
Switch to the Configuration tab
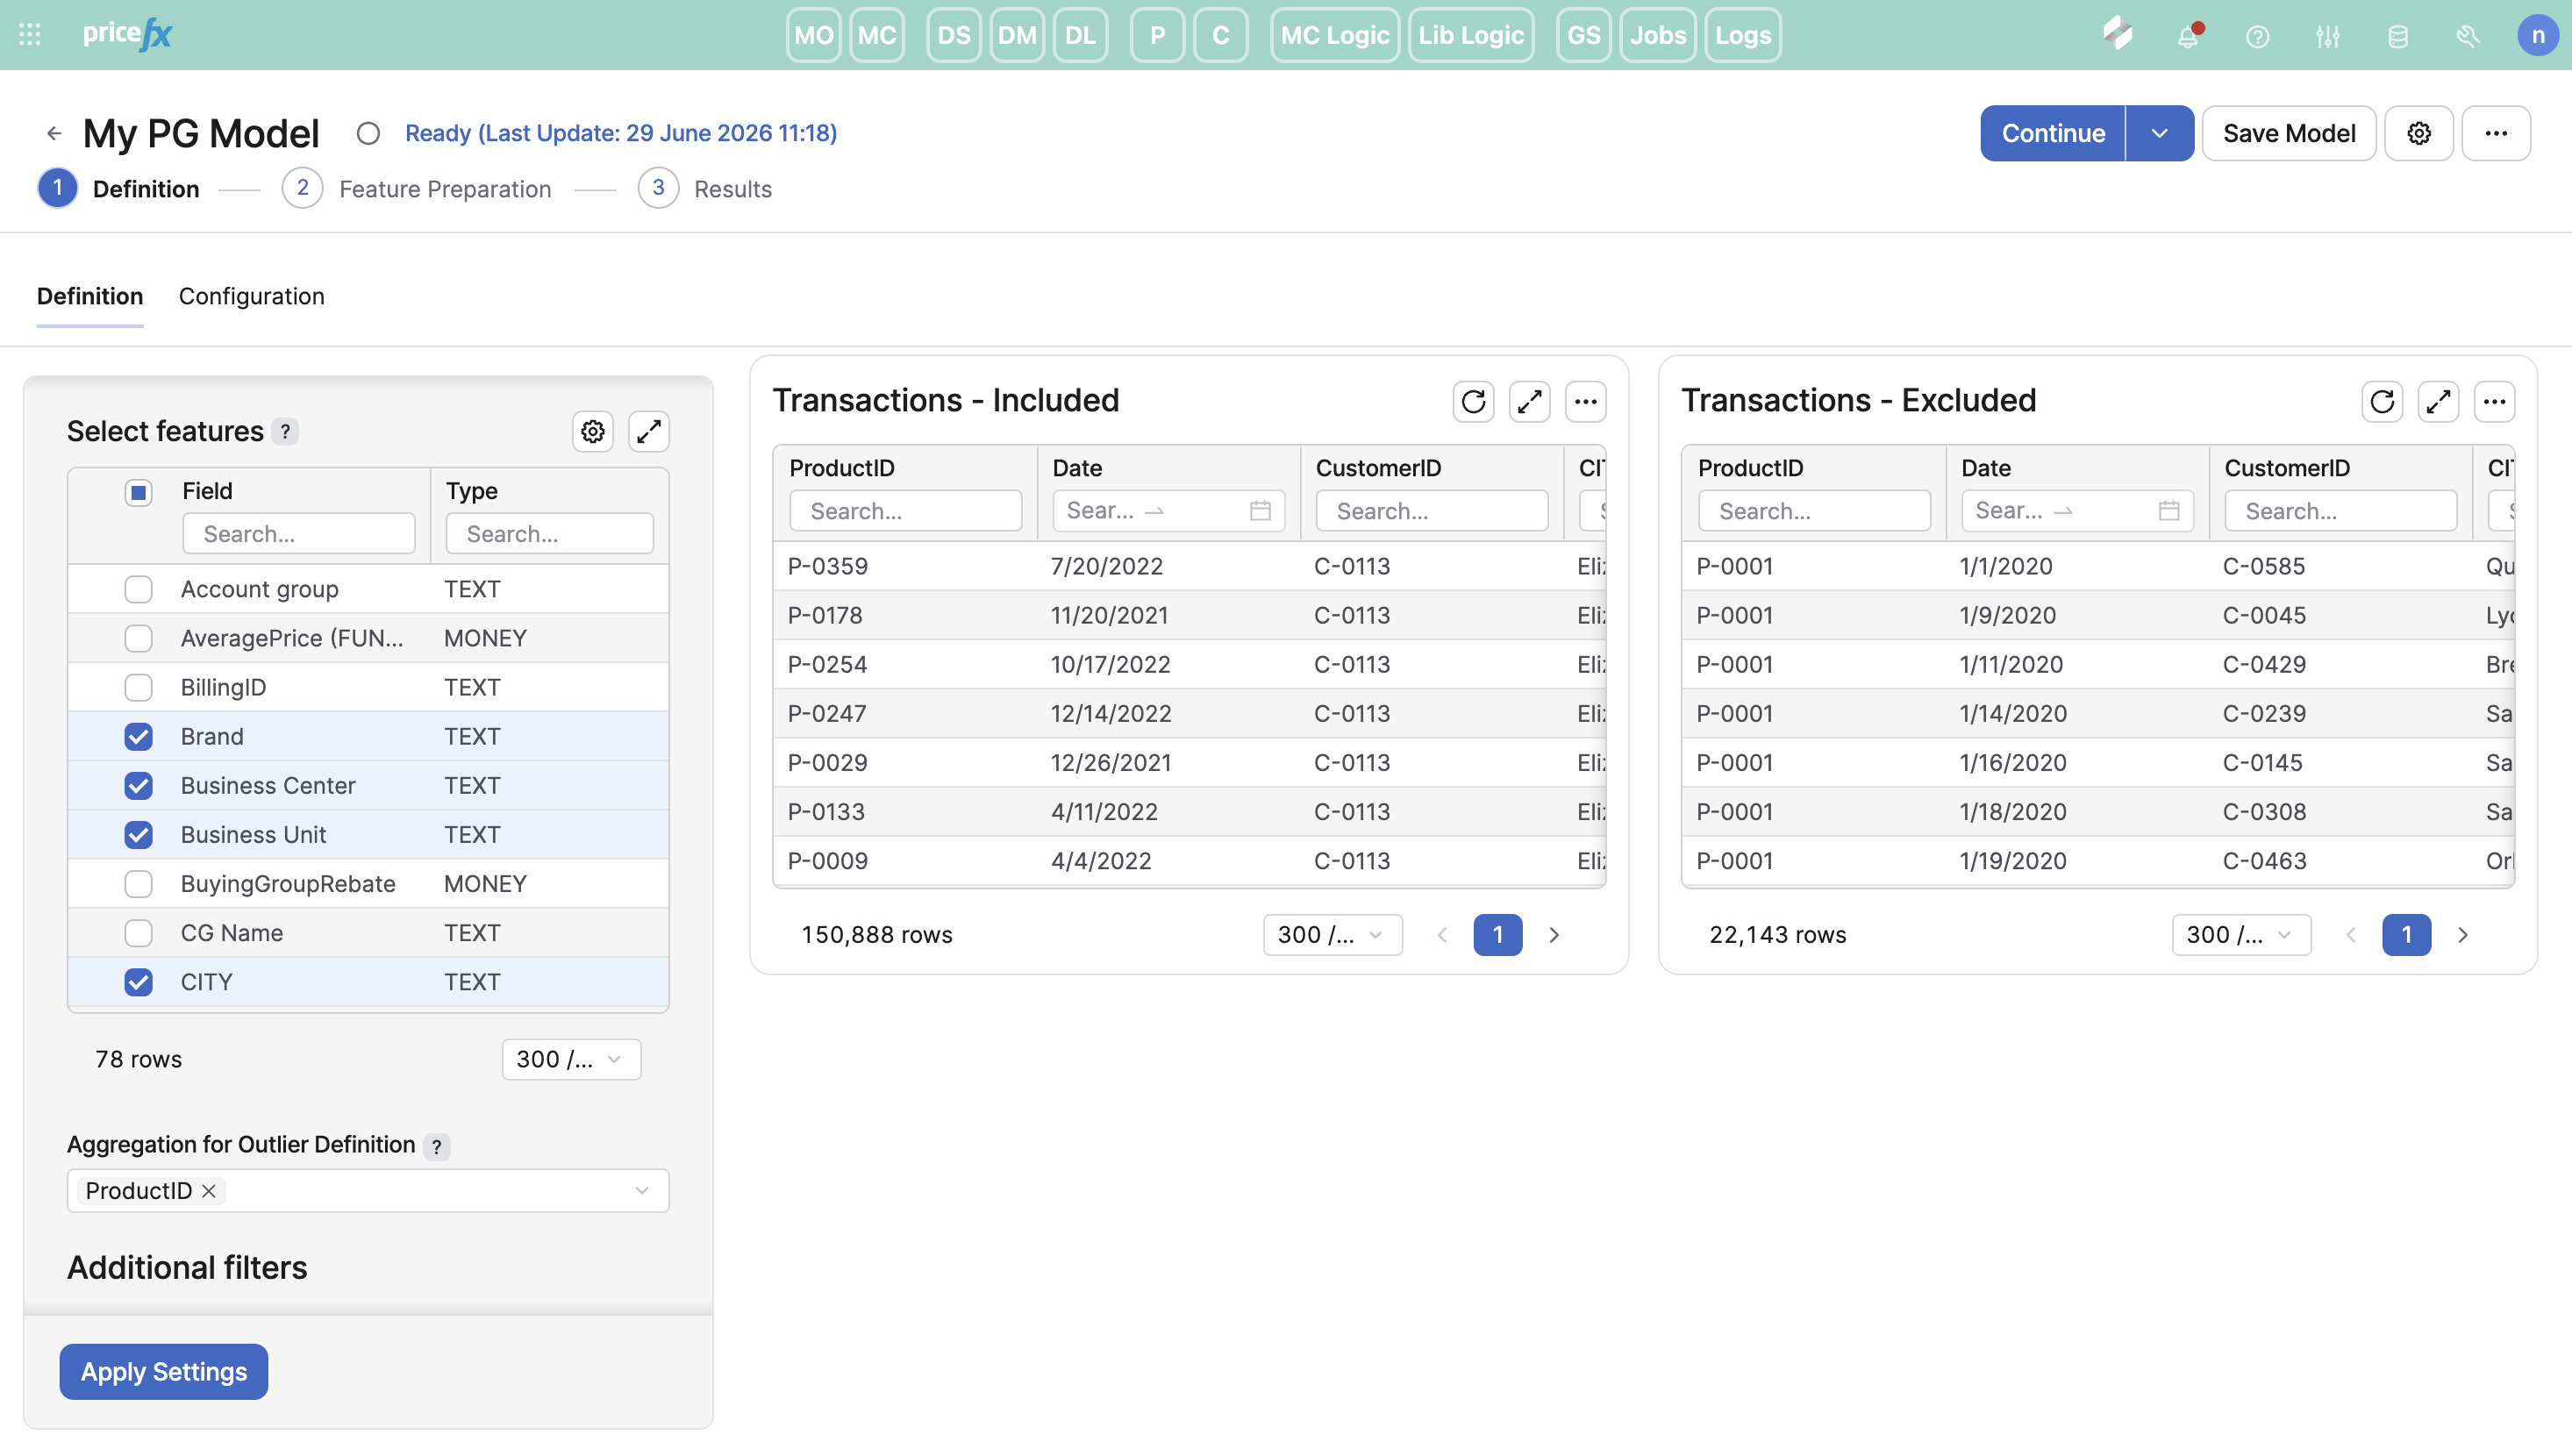(x=252, y=296)
